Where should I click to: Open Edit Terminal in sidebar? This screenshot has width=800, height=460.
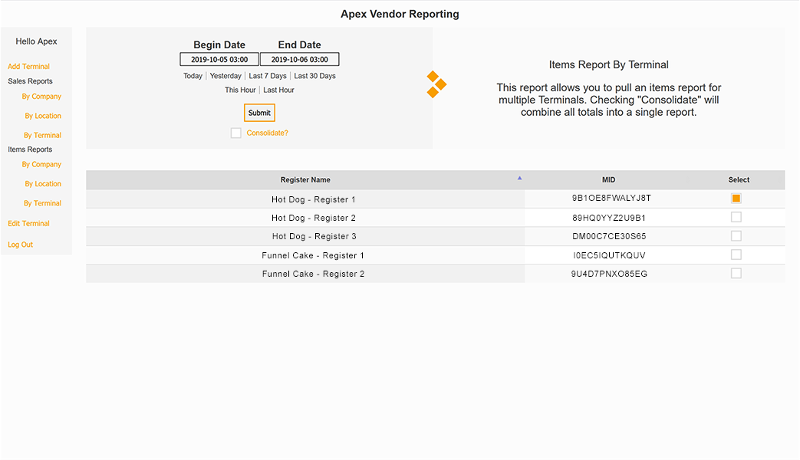pyautogui.click(x=29, y=223)
